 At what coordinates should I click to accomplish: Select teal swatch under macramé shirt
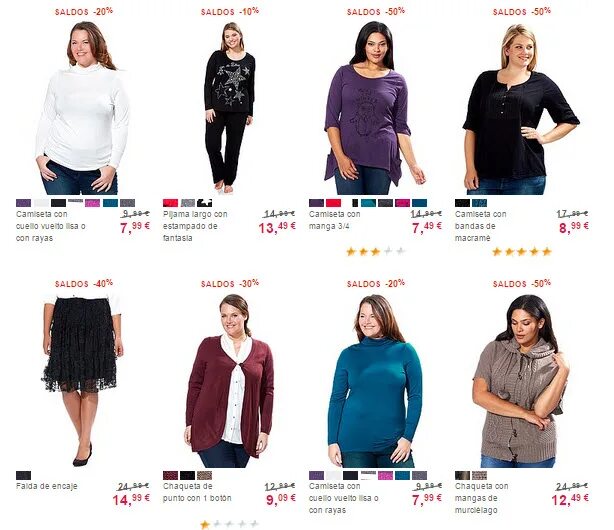click(479, 203)
